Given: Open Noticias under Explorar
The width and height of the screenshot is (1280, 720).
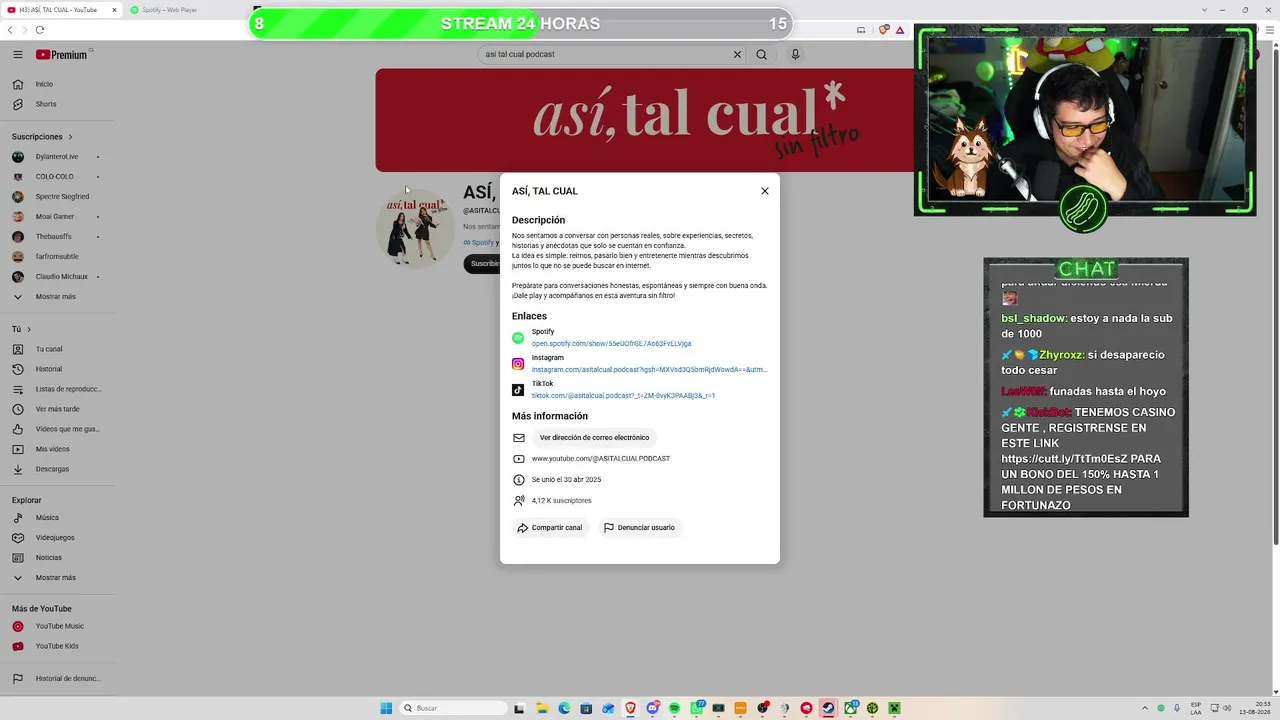Looking at the screenshot, I should click(57, 558).
